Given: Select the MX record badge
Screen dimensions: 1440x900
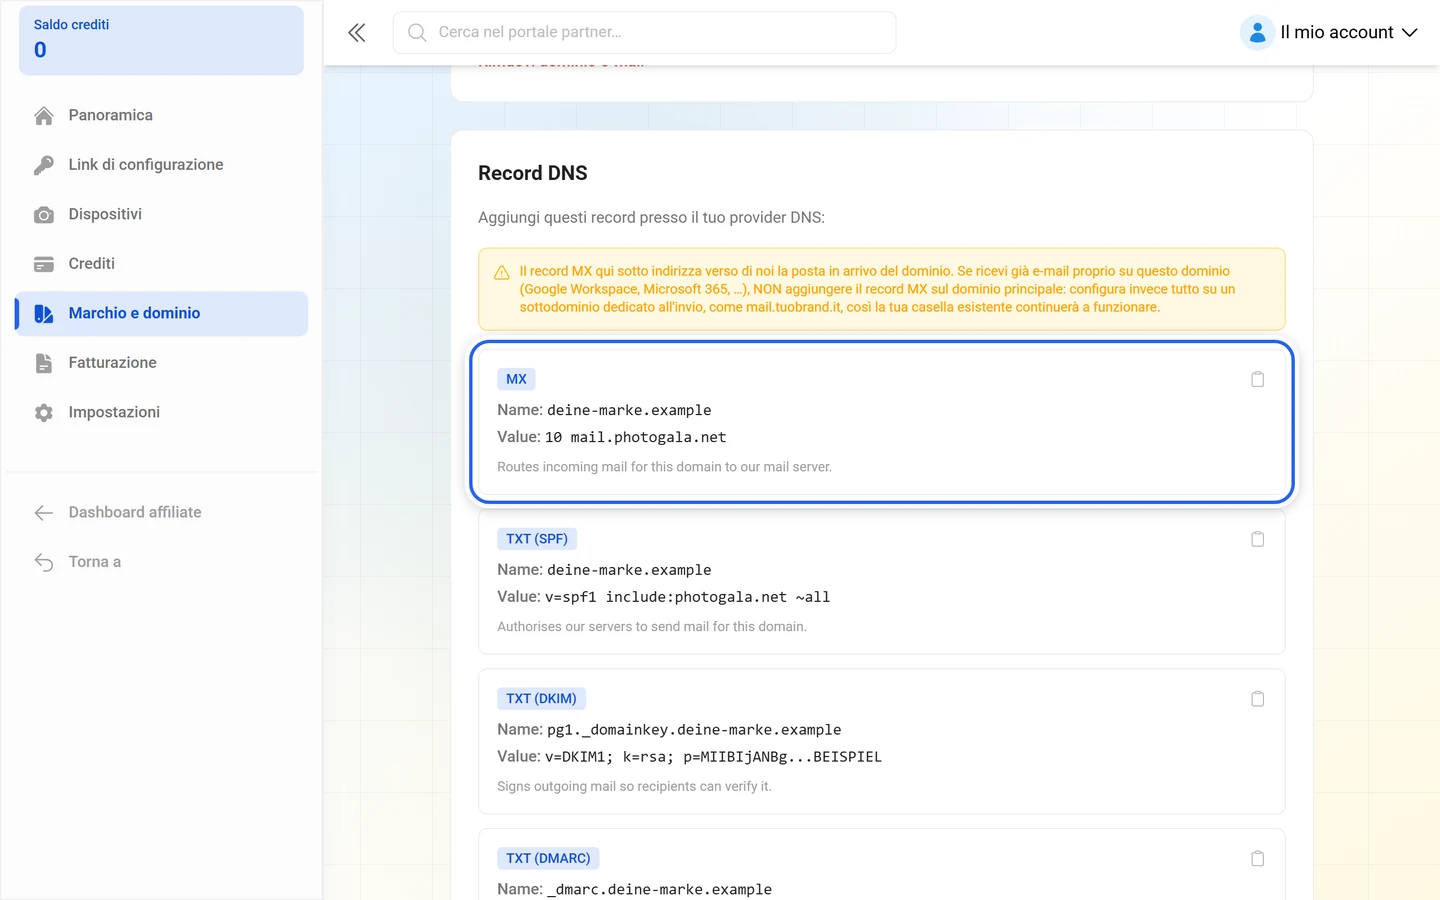Looking at the screenshot, I should [516, 379].
